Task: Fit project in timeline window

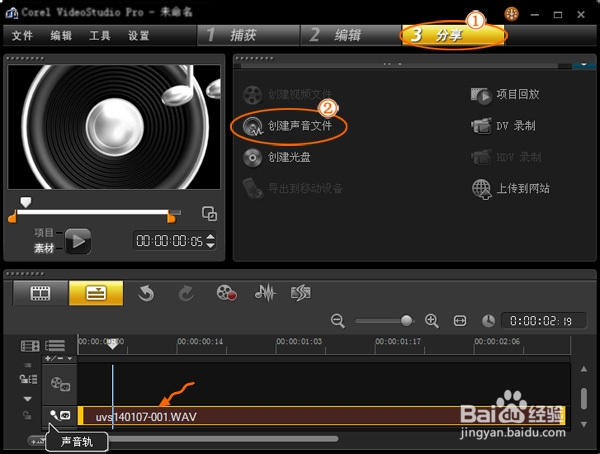Action: coord(460,320)
